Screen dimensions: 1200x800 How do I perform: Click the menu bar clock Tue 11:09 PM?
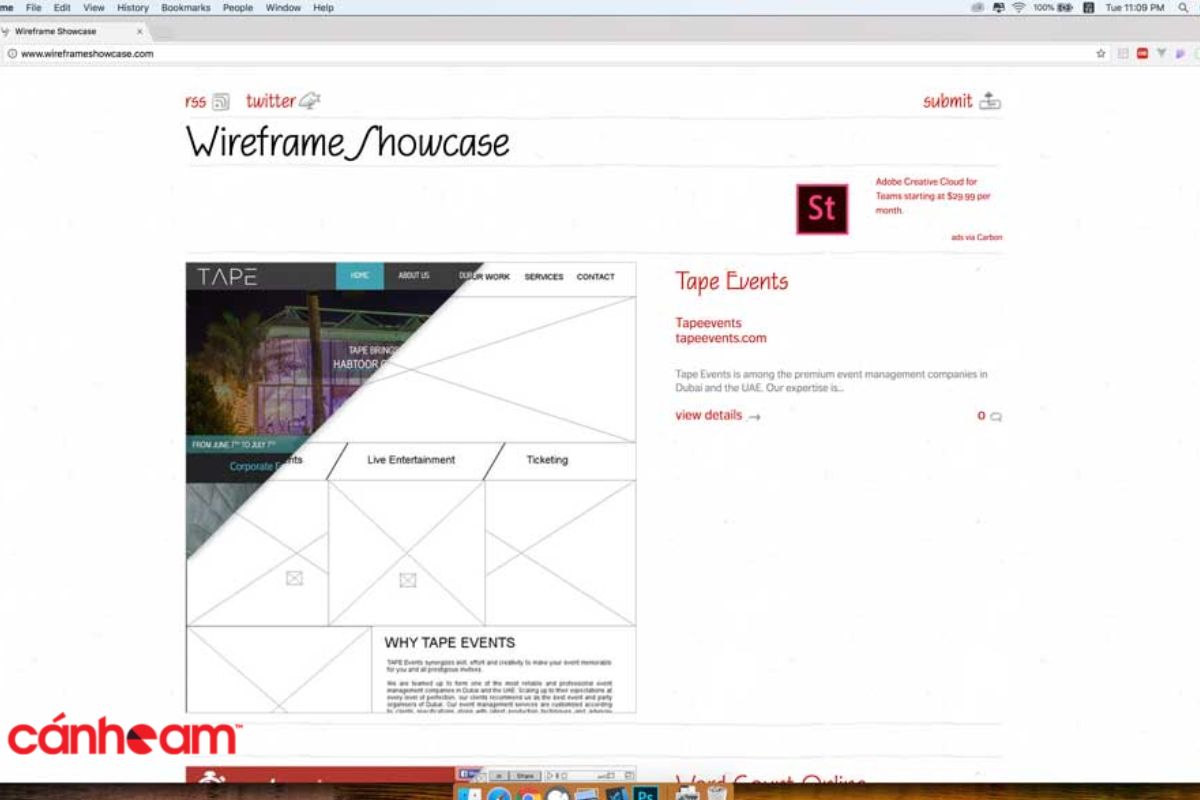[x=1135, y=7]
